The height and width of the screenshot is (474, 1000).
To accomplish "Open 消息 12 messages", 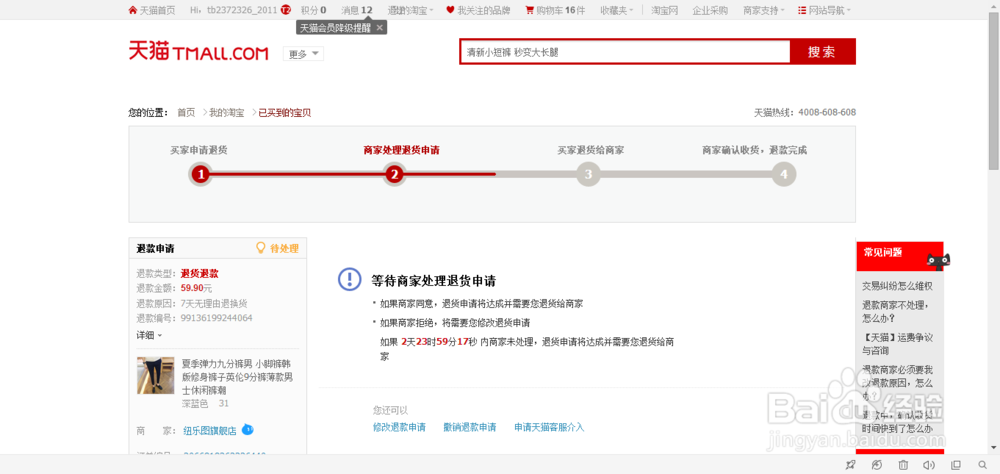I will tap(357, 10).
